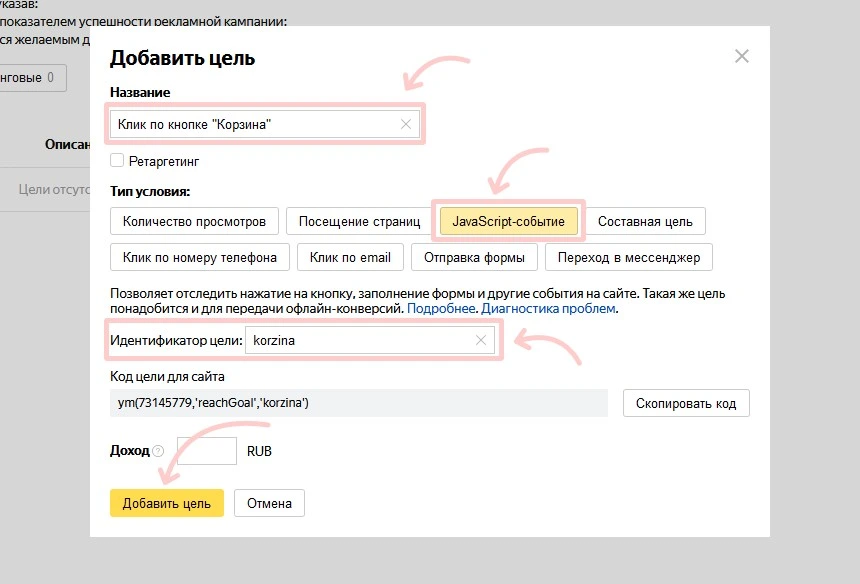Viewport: 860px width, 584px height.
Task: Click the Название text input field
Action: click(255, 124)
